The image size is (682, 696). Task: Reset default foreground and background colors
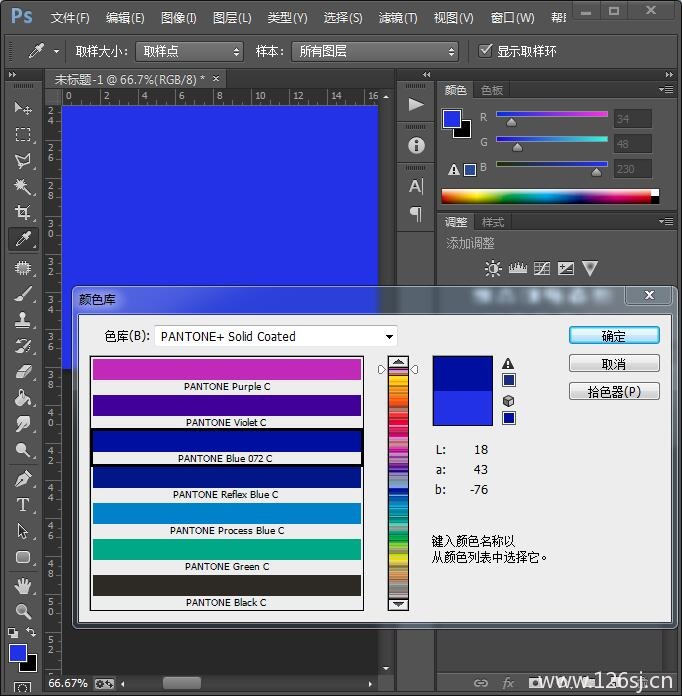point(13,632)
